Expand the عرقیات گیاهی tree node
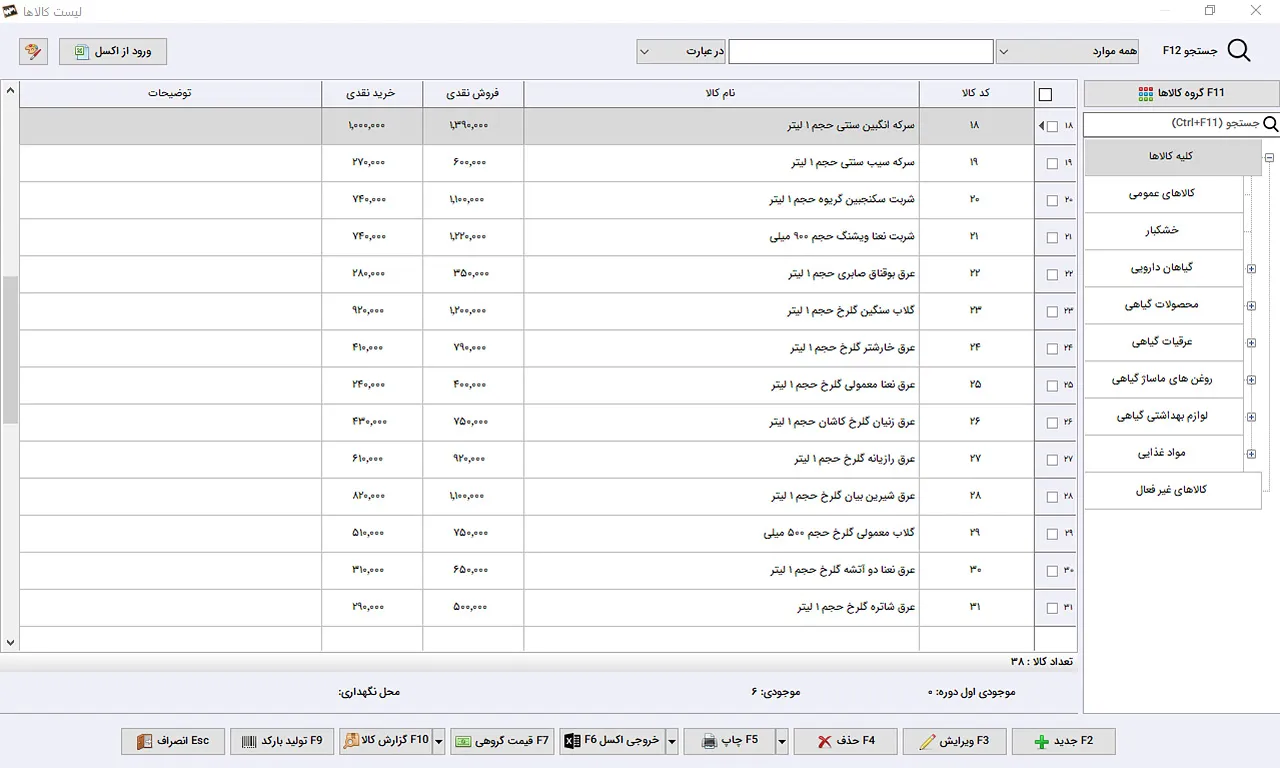Screen dimensions: 1280x768 (1251, 343)
